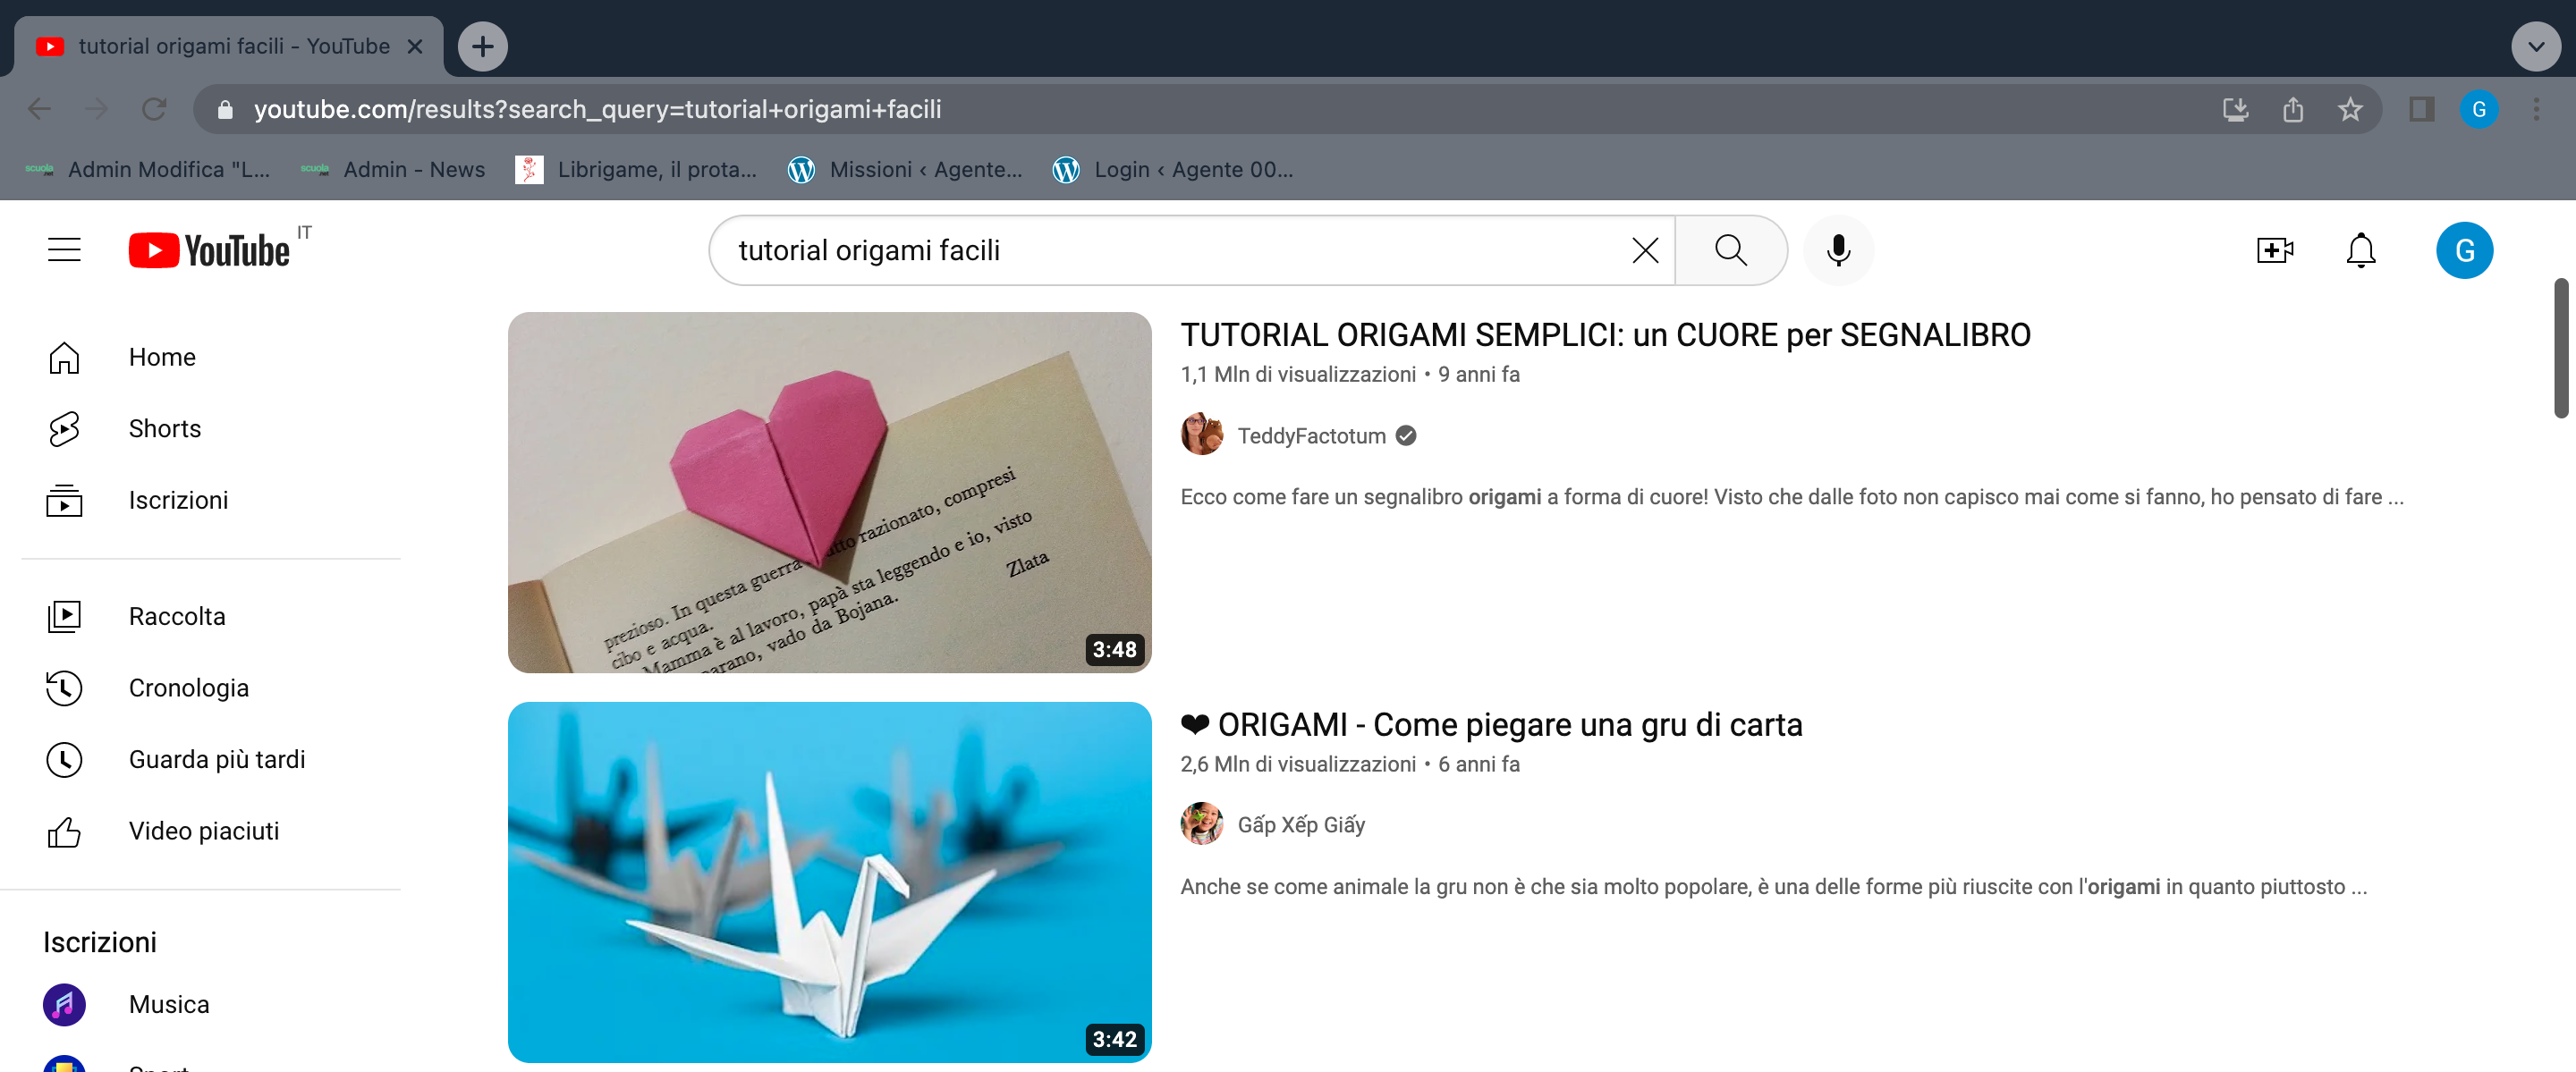Viewport: 2576px width, 1072px height.
Task: Click the page vertical scrollbar thumb
Action: (2561, 348)
